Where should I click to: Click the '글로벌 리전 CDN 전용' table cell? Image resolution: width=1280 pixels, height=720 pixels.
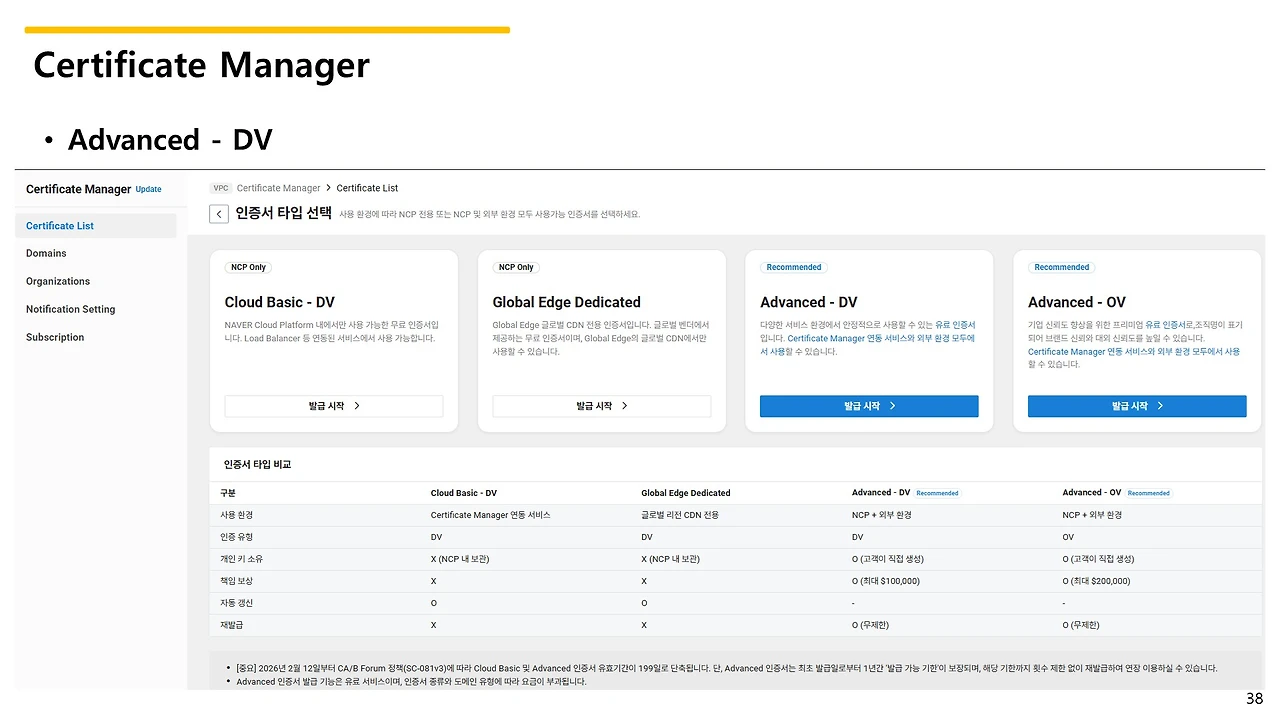tap(680, 515)
